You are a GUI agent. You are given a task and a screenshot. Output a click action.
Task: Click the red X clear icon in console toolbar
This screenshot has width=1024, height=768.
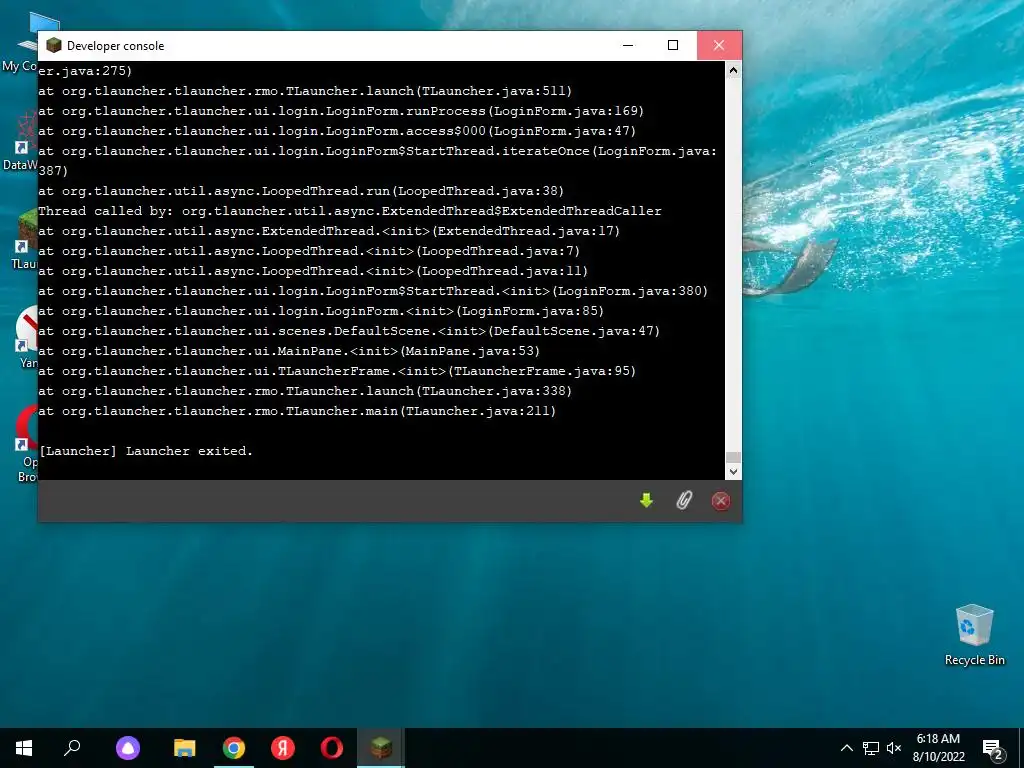[x=720, y=501]
